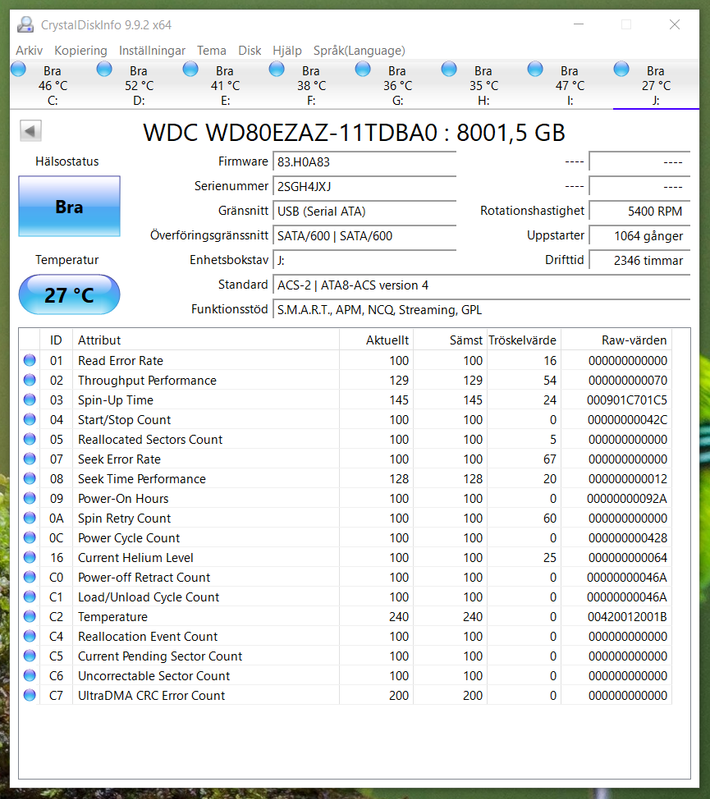Open the Språk(Language) menu
This screenshot has width=710, height=799.
coord(359,50)
